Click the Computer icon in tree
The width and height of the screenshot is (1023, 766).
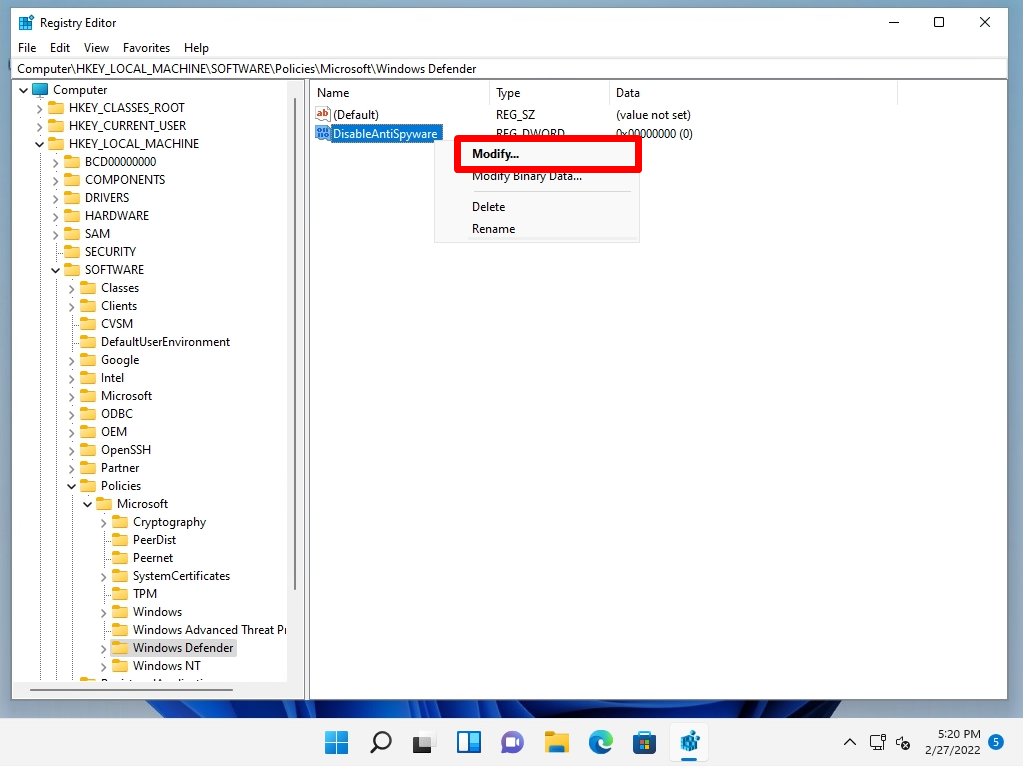pyautogui.click(x=40, y=89)
